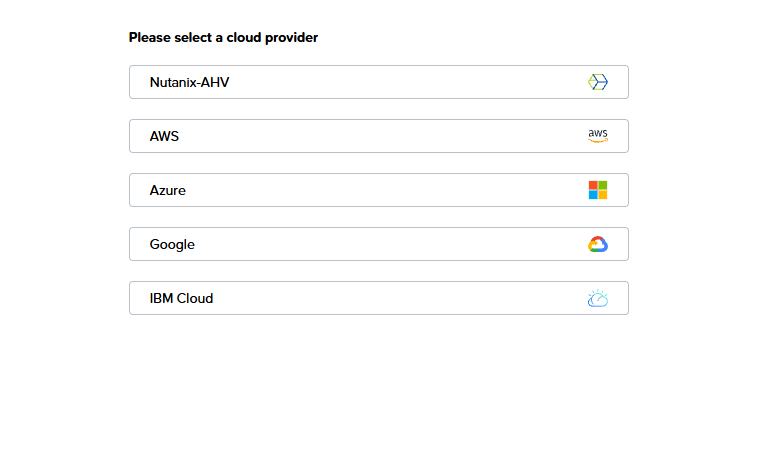Click the Microsoft four-square Azure logo
Viewport: 761px width, 462px height.
[x=598, y=190]
